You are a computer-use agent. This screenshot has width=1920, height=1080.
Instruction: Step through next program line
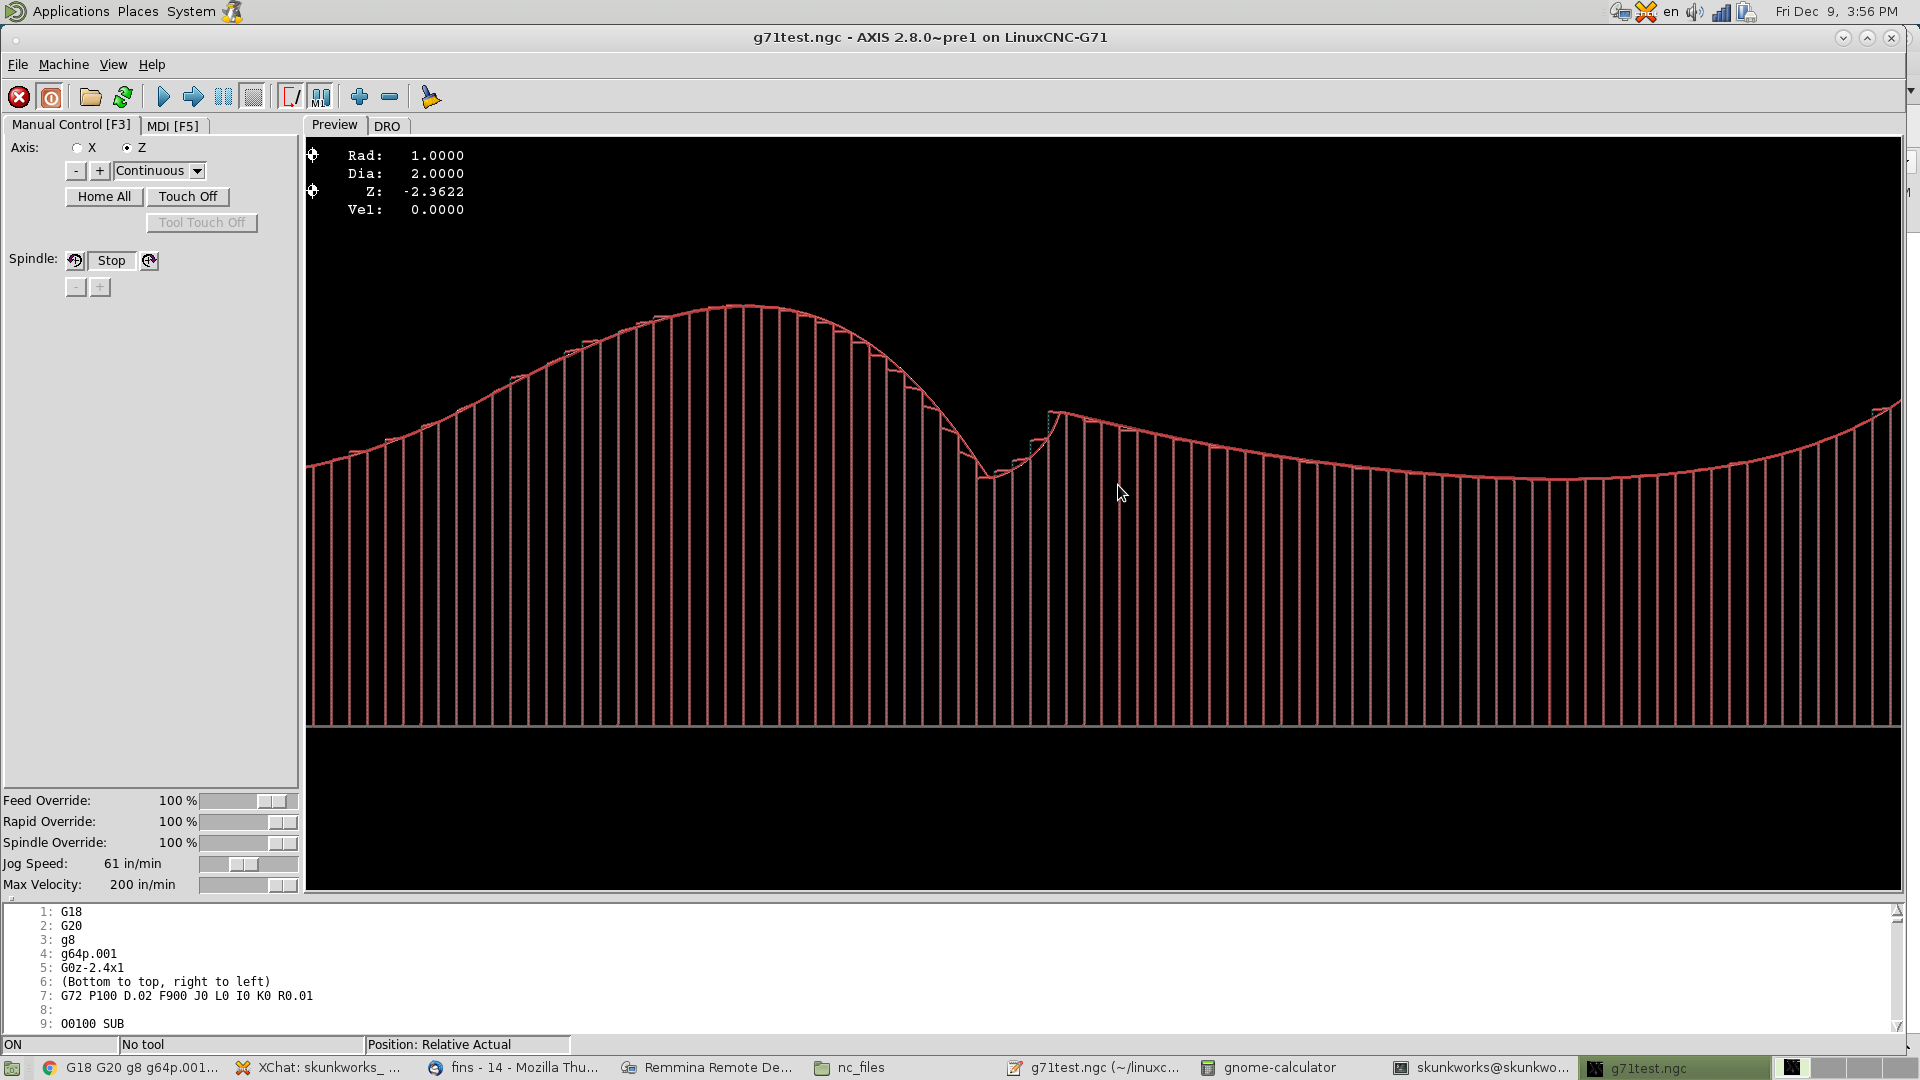tap(193, 97)
